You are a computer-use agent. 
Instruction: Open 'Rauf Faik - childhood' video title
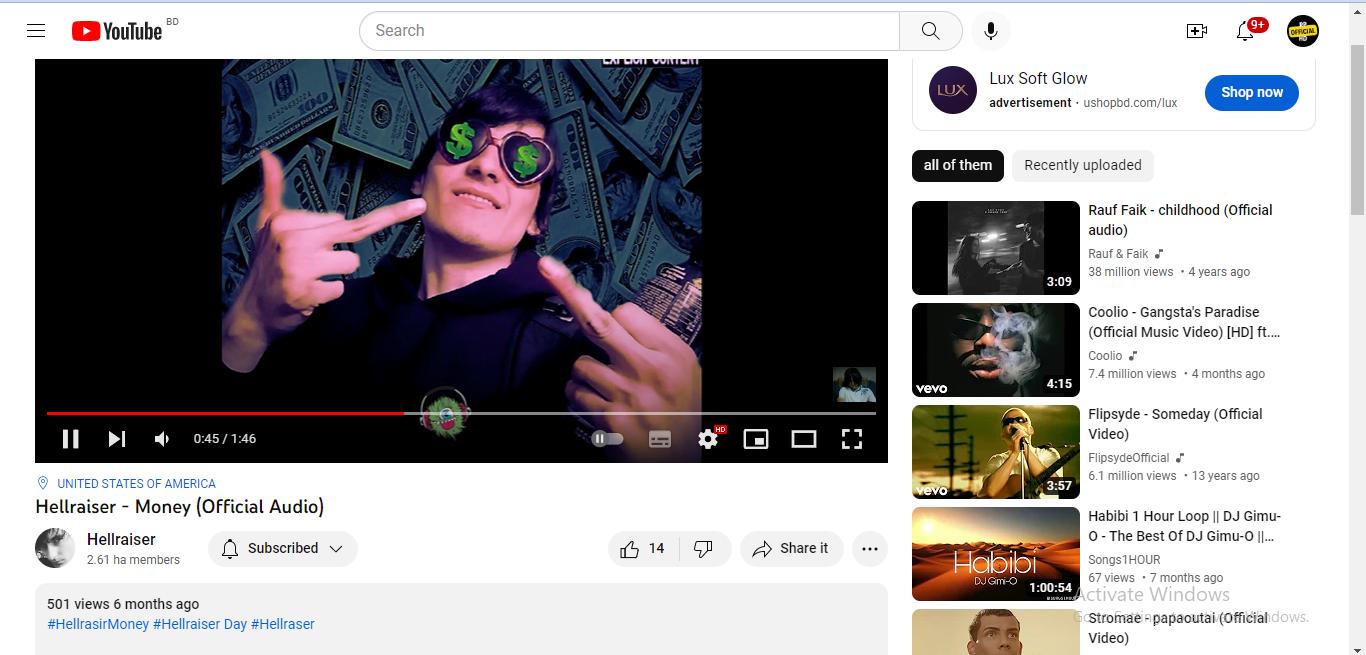point(1180,220)
